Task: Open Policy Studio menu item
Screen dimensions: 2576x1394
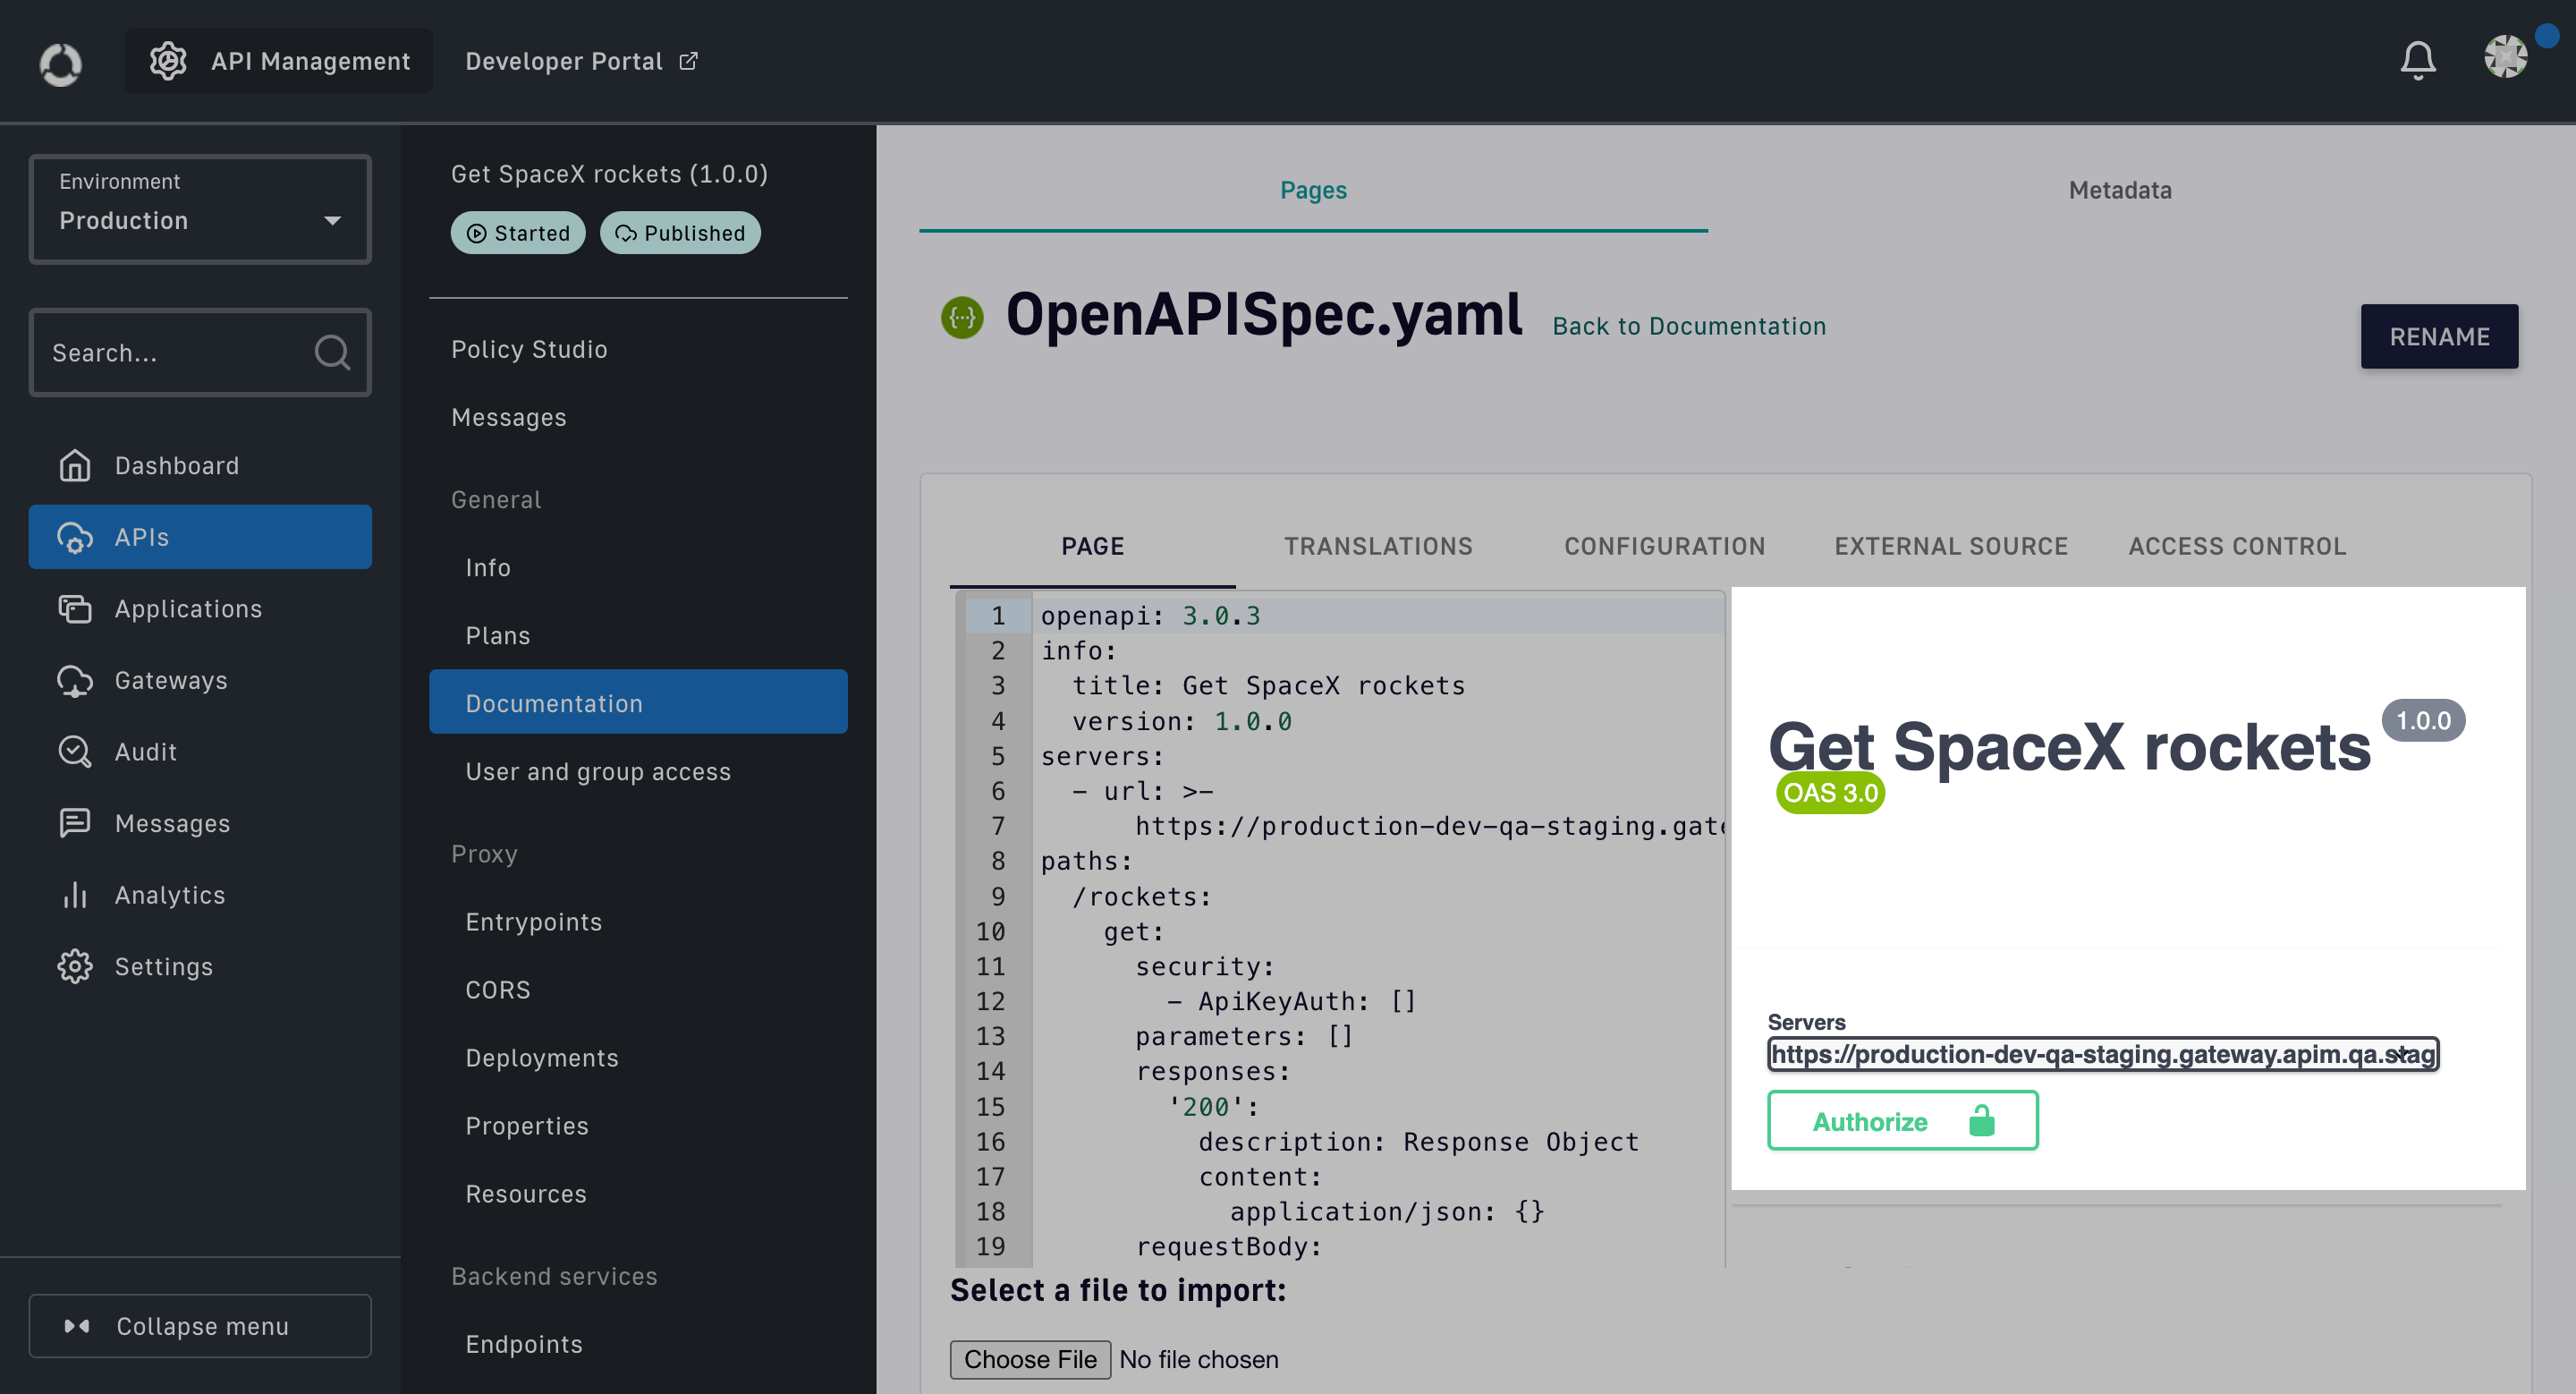Action: click(638, 349)
